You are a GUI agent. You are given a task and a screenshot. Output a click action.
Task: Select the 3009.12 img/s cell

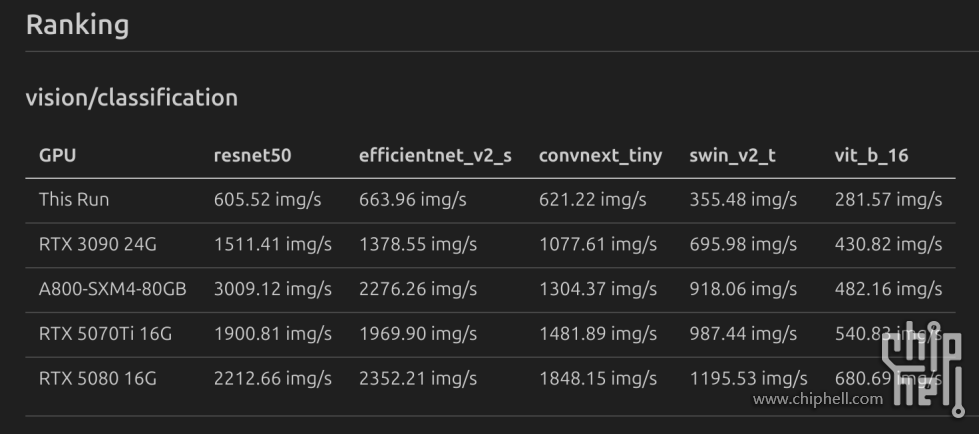tap(272, 290)
